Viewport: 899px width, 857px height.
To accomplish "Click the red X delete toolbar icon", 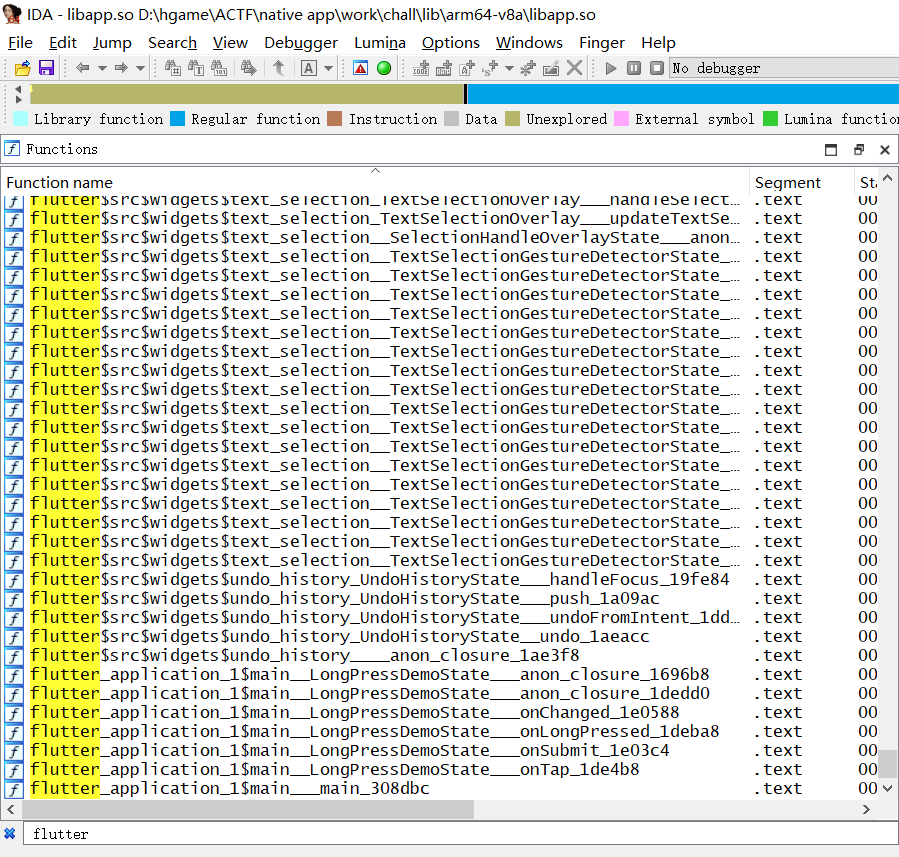I will point(575,68).
